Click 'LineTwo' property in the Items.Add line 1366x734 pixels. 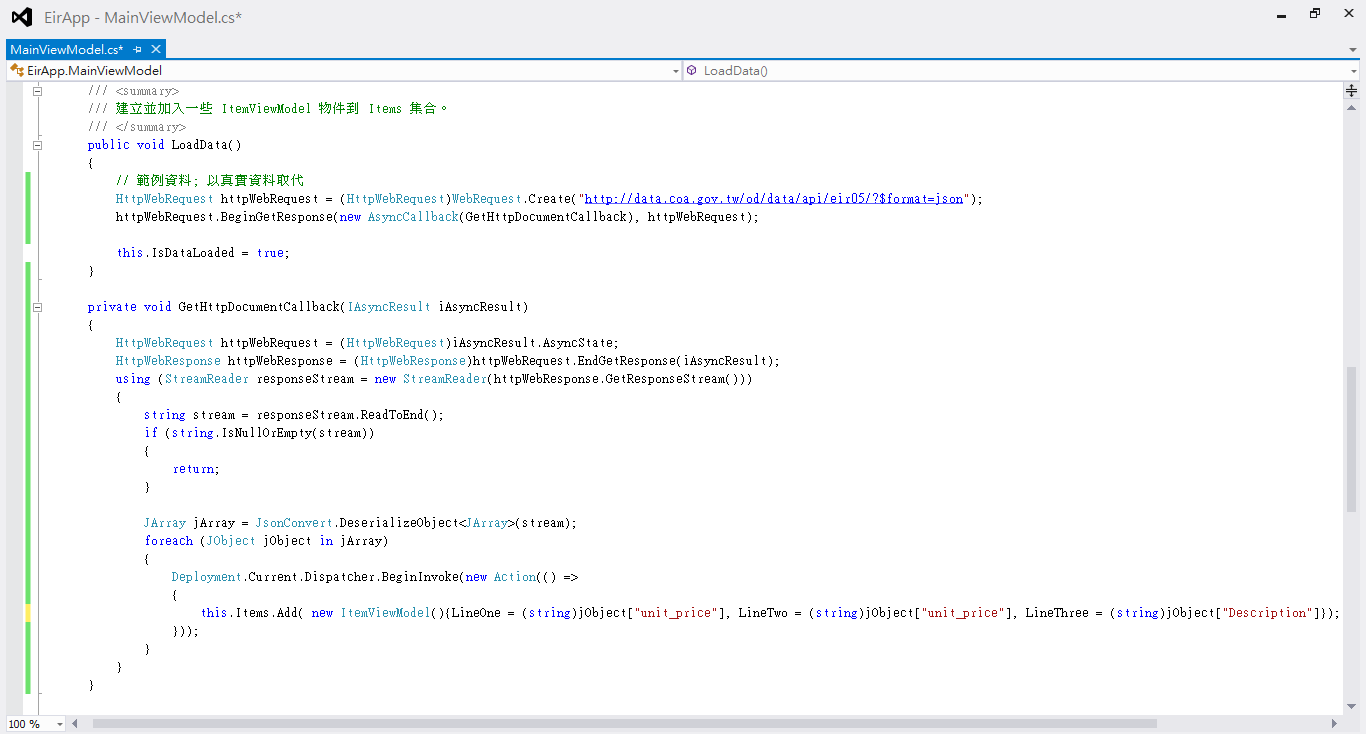coord(763,613)
